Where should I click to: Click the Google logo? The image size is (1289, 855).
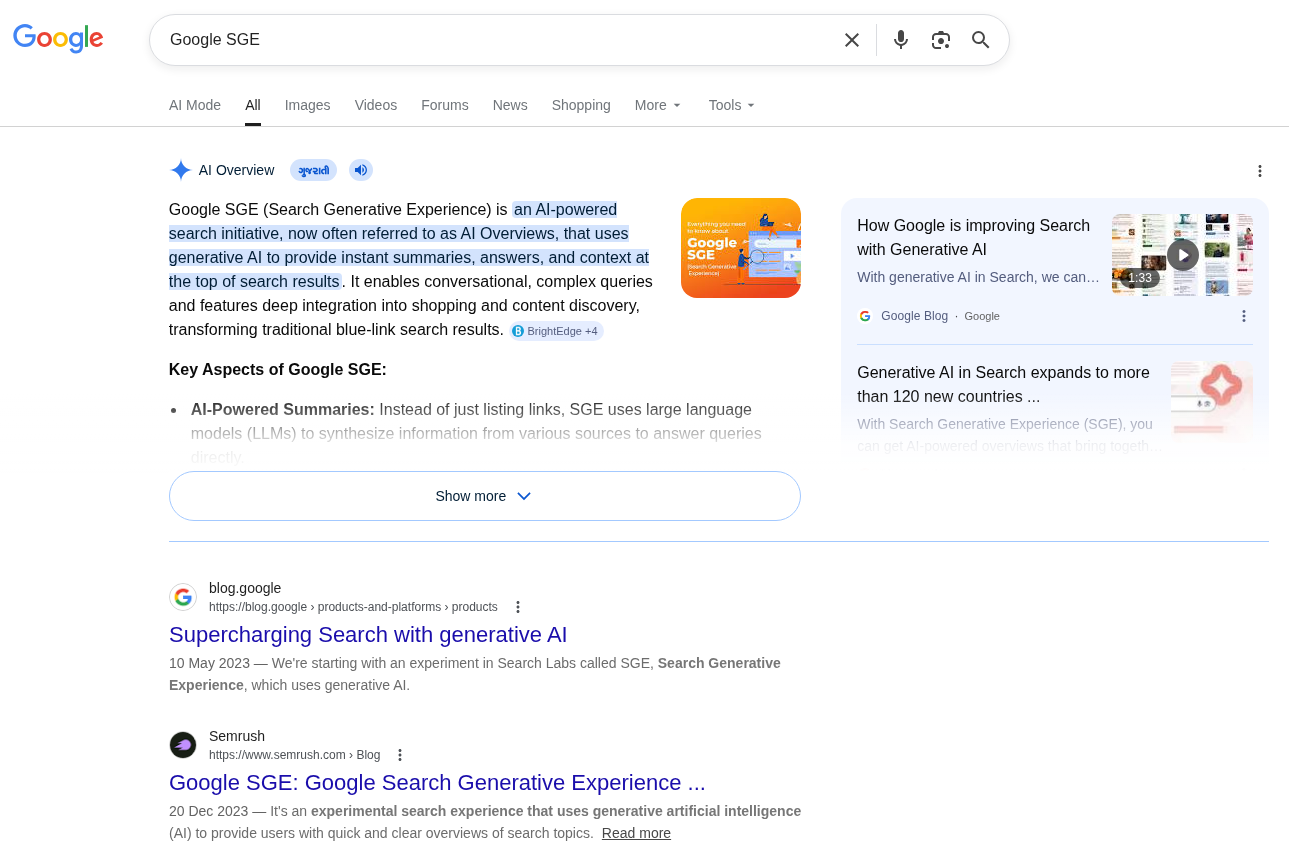pyautogui.click(x=58, y=38)
